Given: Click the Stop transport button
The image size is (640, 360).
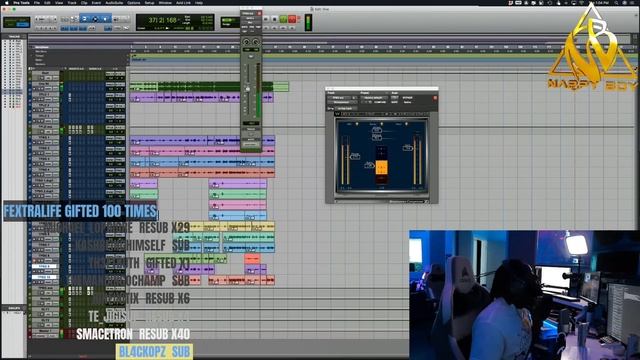Looking at the screenshot, I should 275,19.
